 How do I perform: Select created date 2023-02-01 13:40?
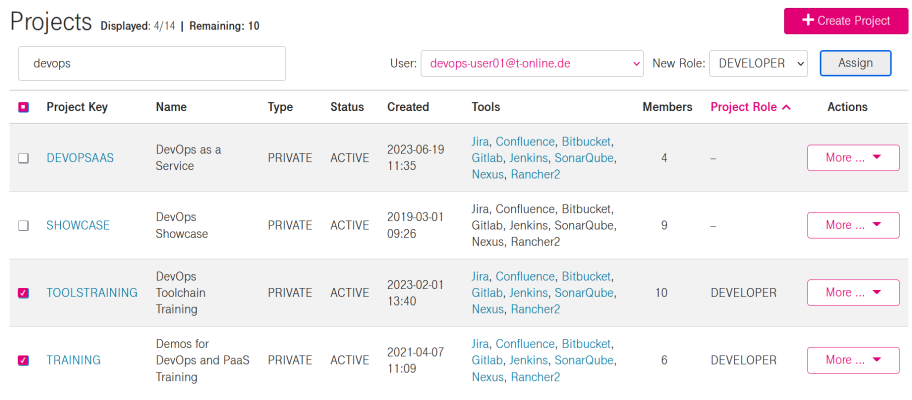(x=416, y=292)
